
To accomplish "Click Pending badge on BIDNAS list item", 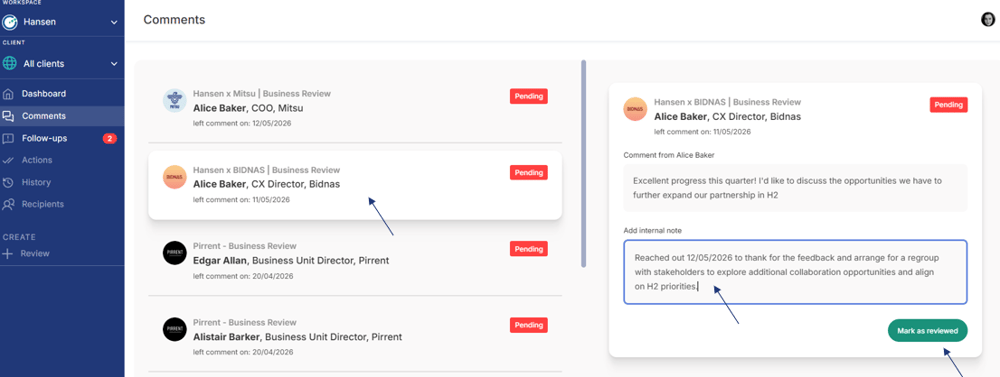I will (x=529, y=173).
